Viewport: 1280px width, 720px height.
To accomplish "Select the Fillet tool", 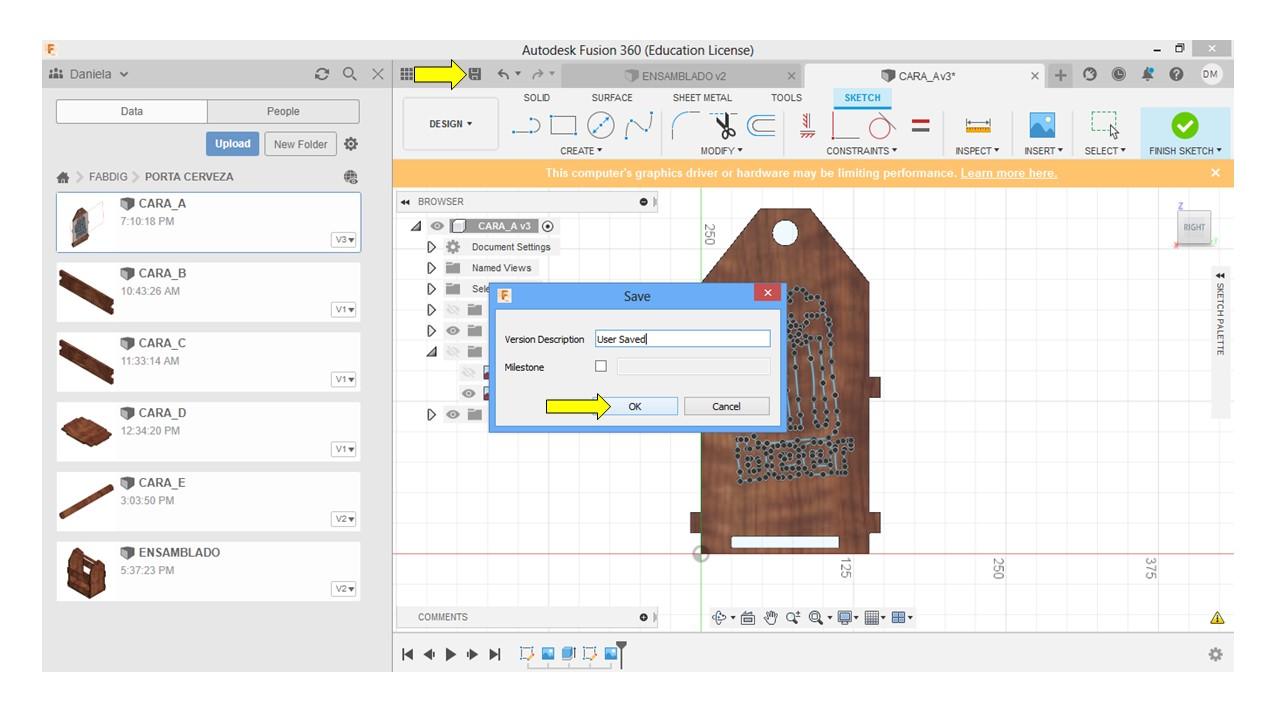I will coord(686,125).
